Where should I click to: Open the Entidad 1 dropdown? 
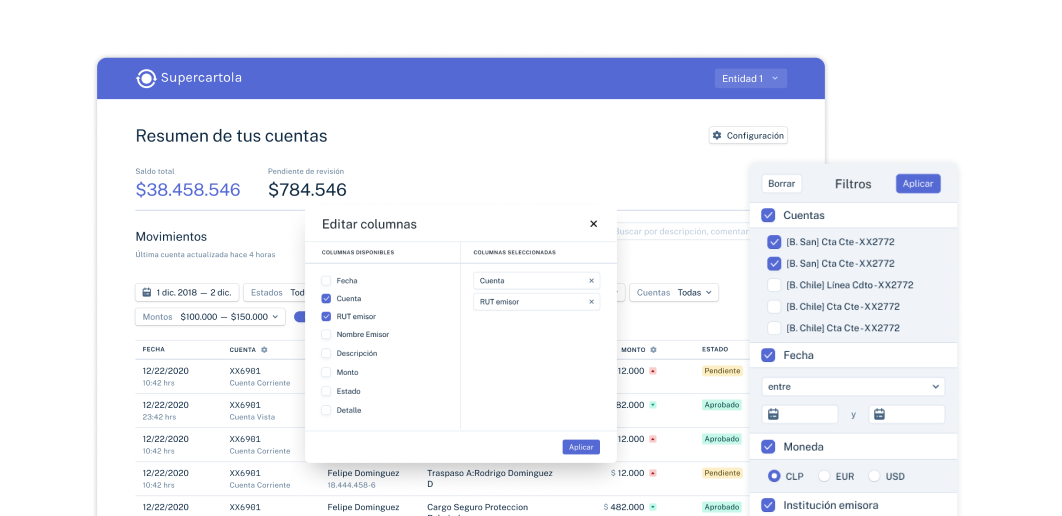[x=750, y=79]
